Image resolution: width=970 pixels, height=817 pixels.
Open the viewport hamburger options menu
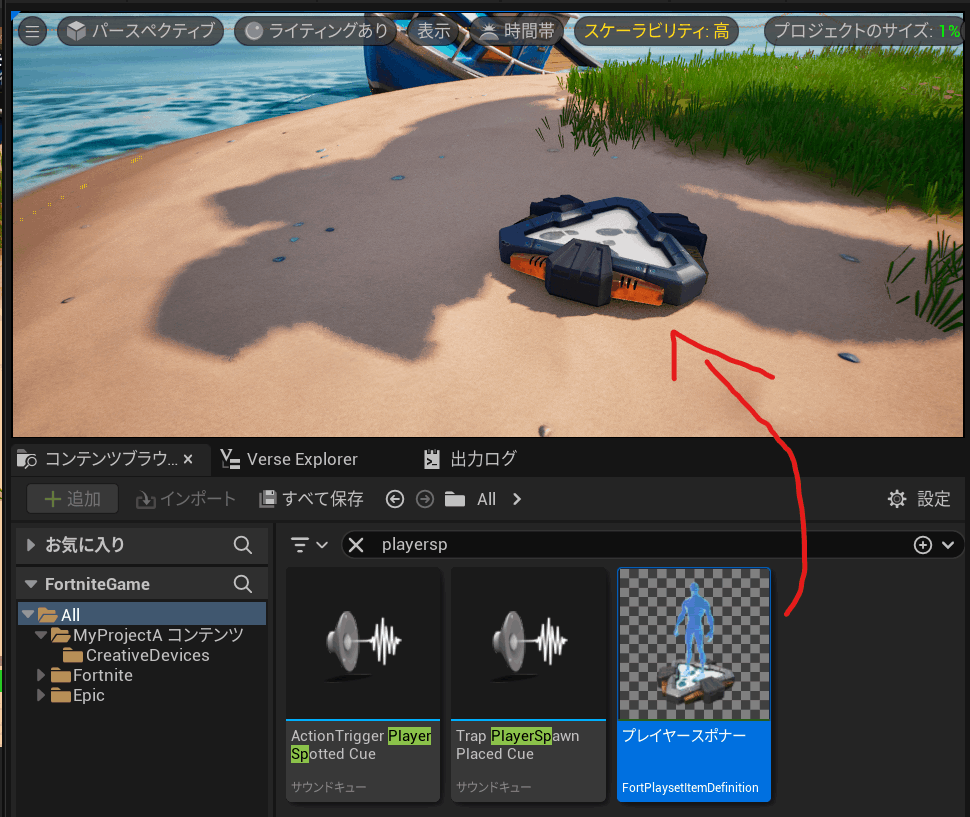pyautogui.click(x=32, y=30)
